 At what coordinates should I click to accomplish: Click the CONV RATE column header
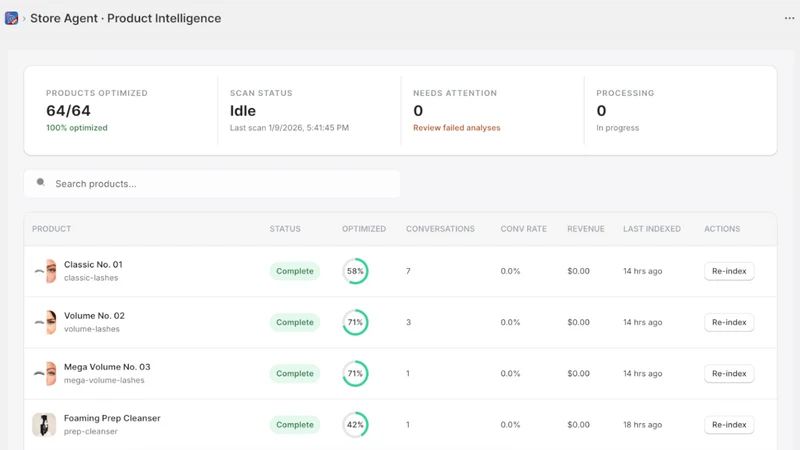523,229
